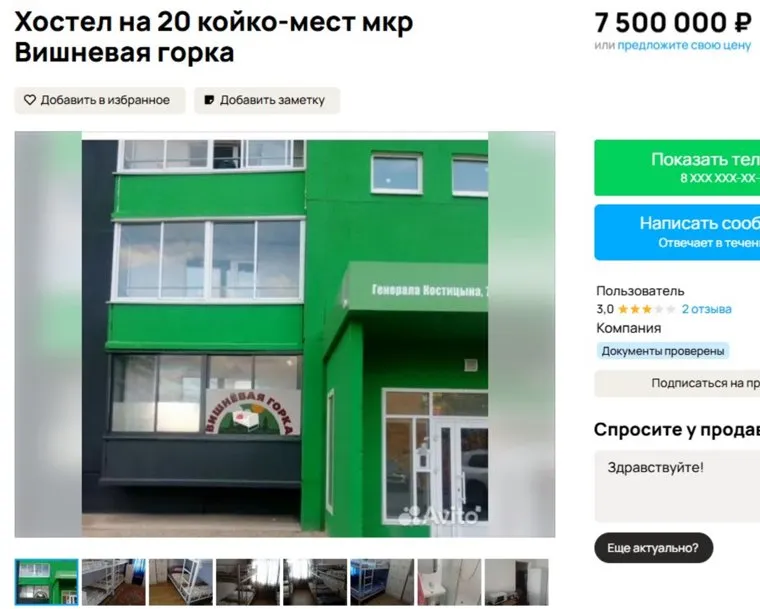The height and width of the screenshot is (609, 760).
Task: Open the Добавить заметку button
Action: click(267, 100)
